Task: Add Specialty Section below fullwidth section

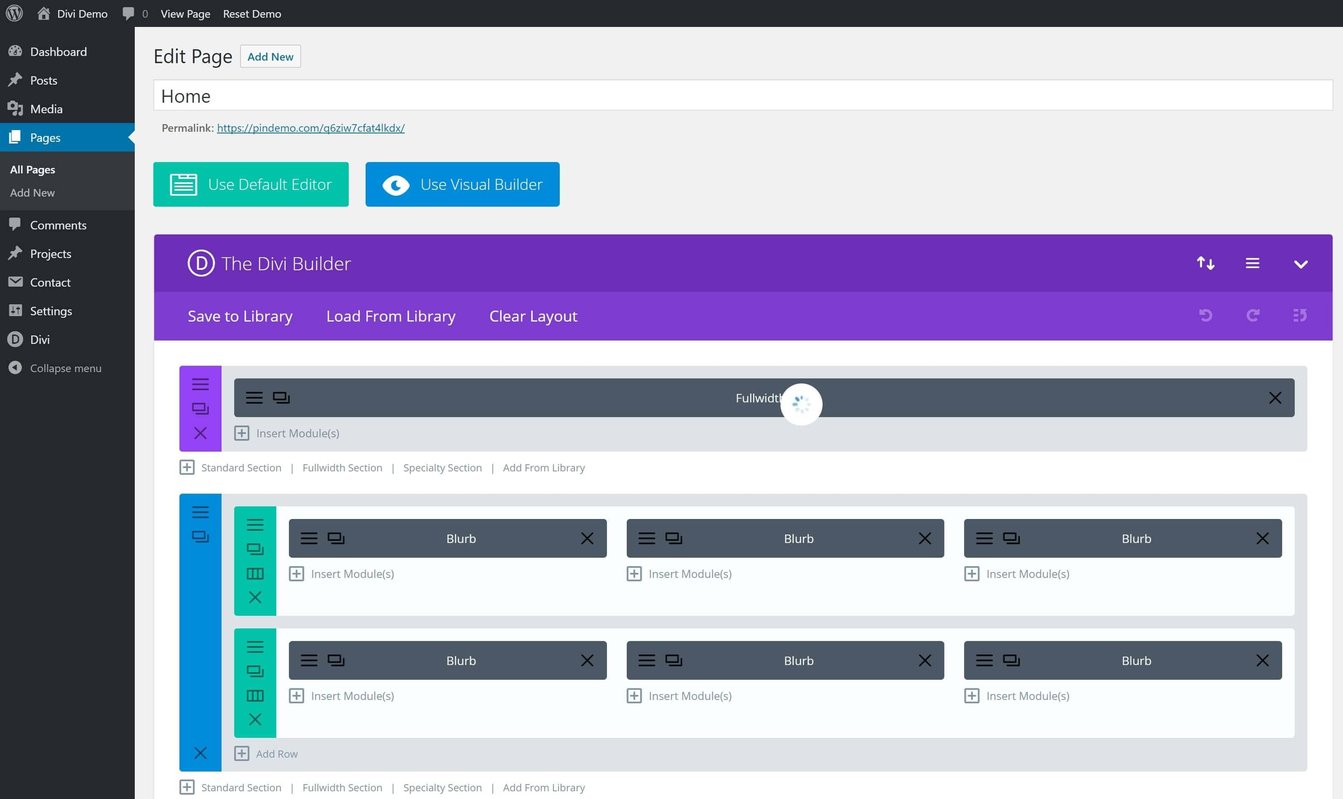Action: [442, 468]
